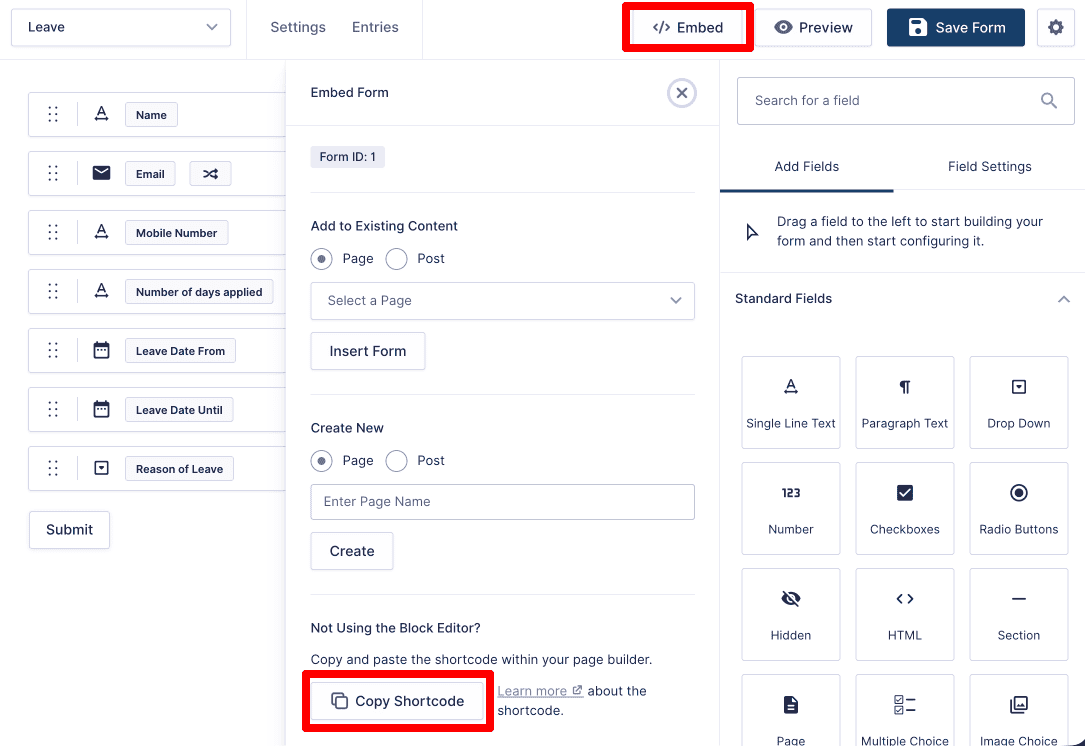Save the form with Save Form
This screenshot has height=746, width=1085.
click(x=956, y=28)
